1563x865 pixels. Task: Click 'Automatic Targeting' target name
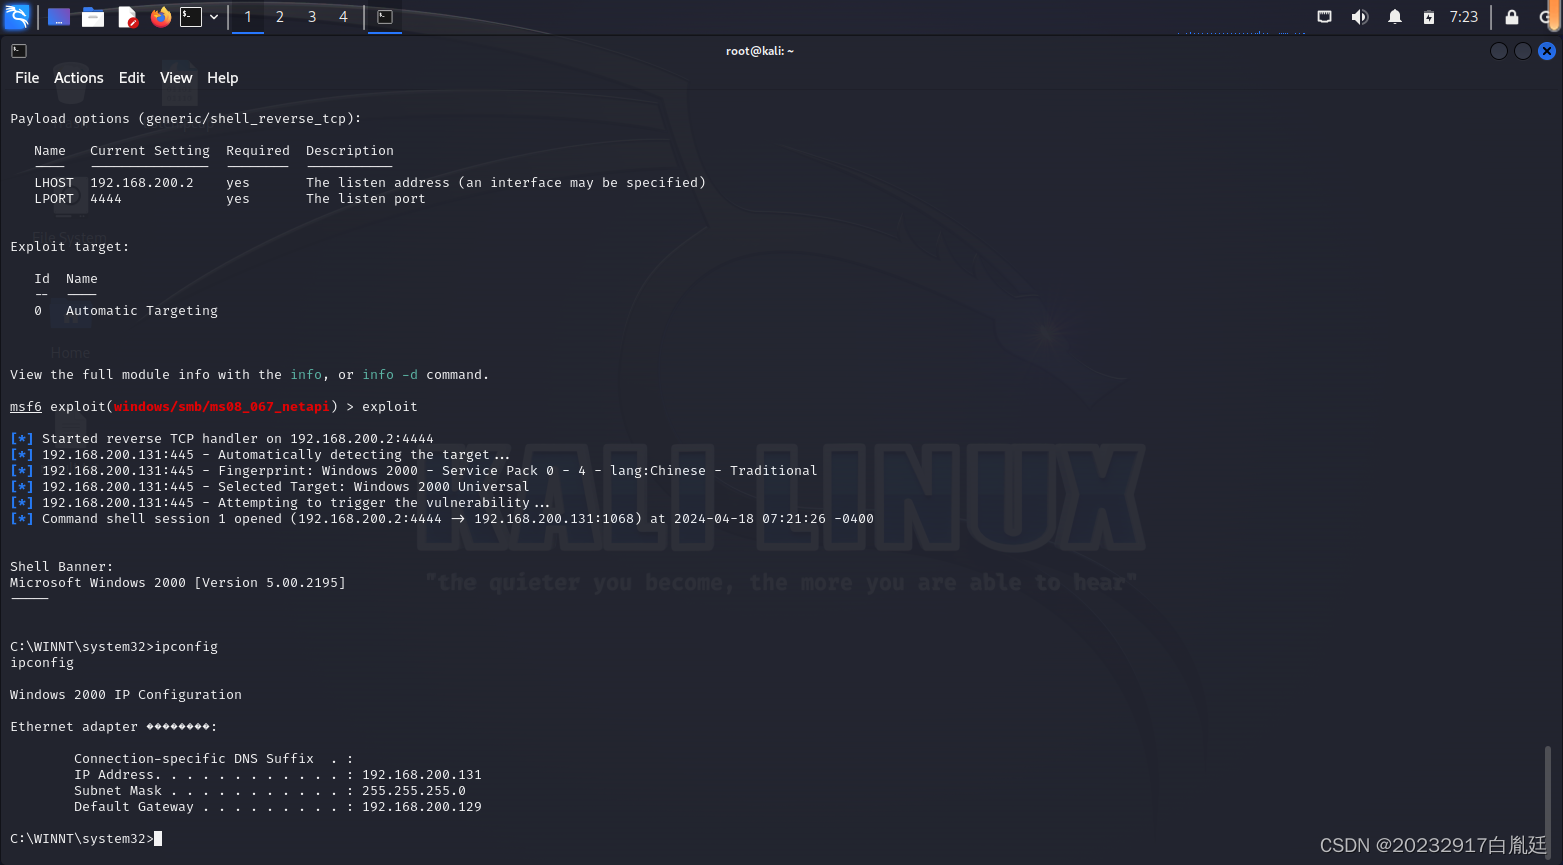[142, 311]
